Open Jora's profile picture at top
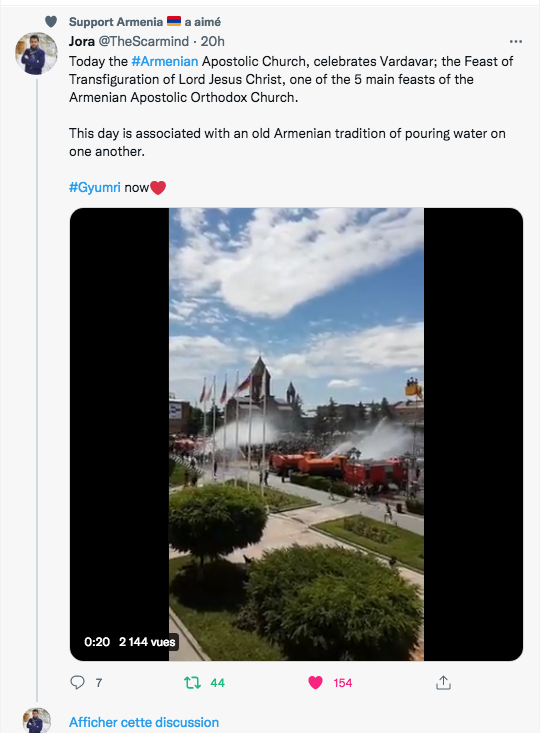The image size is (542, 733). click(x=36, y=53)
